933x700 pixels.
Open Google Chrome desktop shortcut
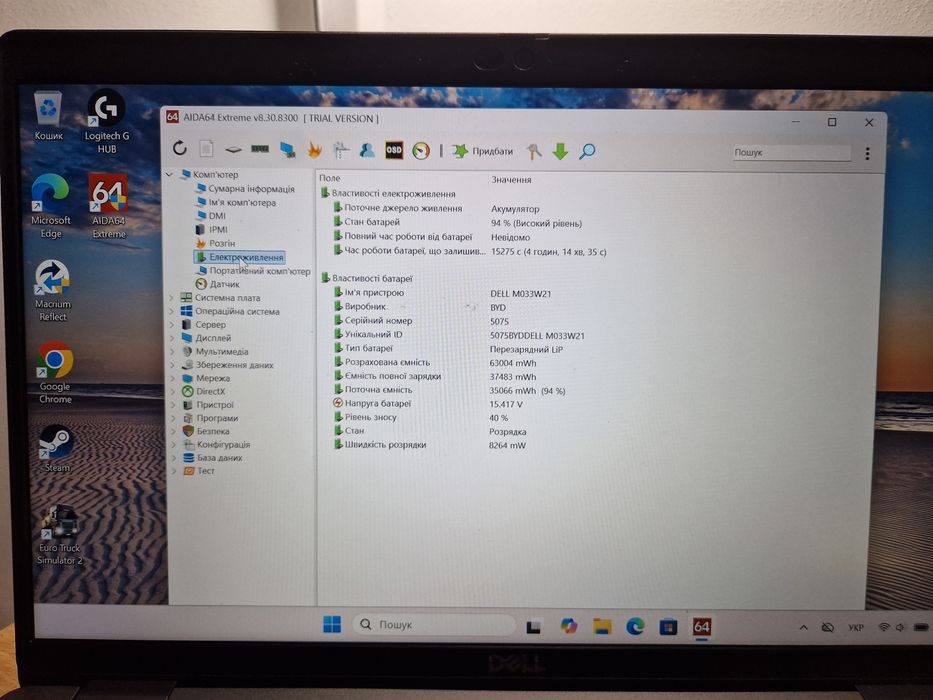[55, 373]
